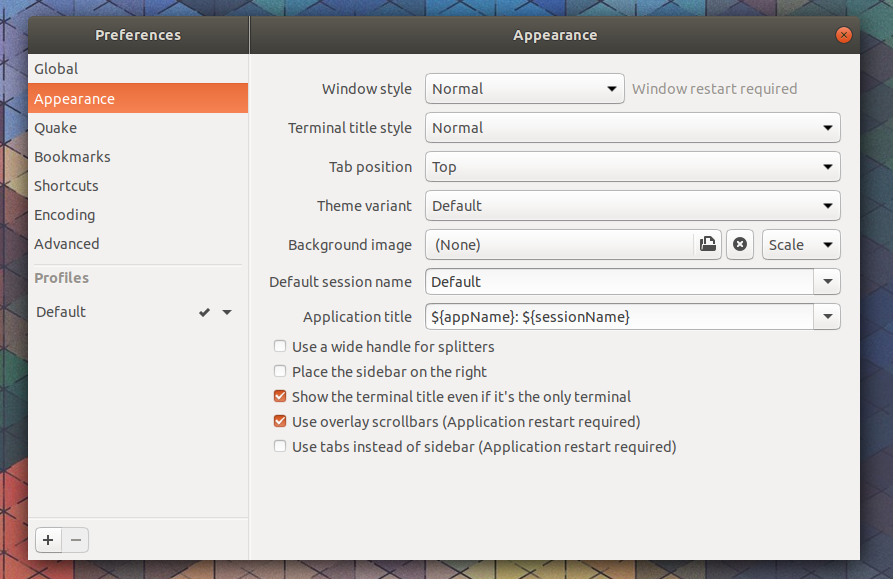Enable tabs instead of sidebar

(x=280, y=446)
